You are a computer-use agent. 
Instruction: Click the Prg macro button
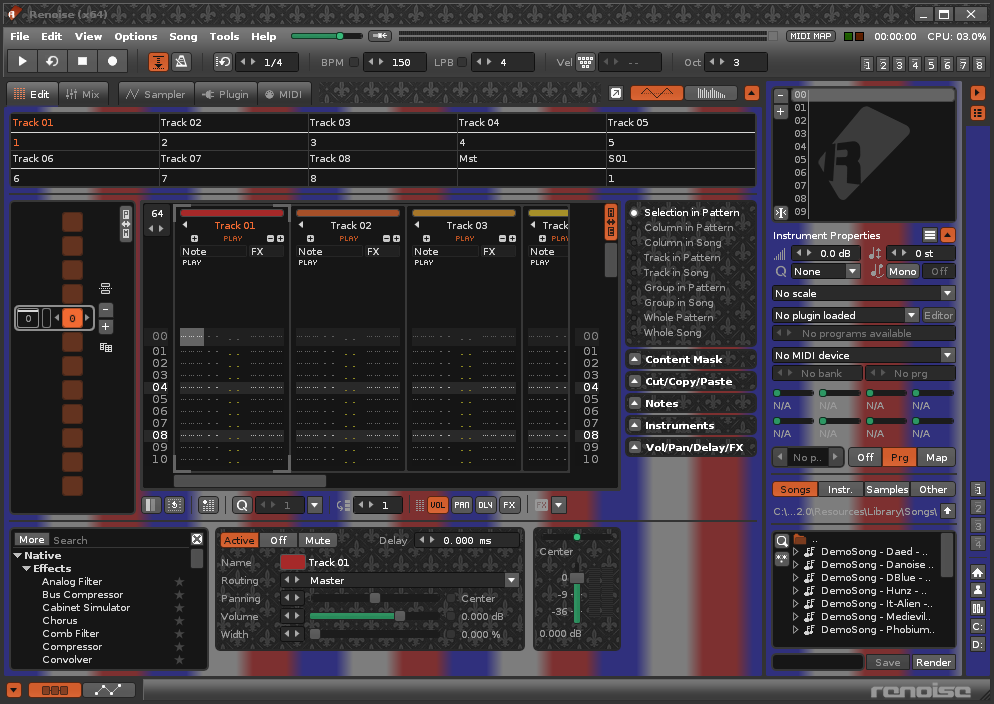pos(899,458)
